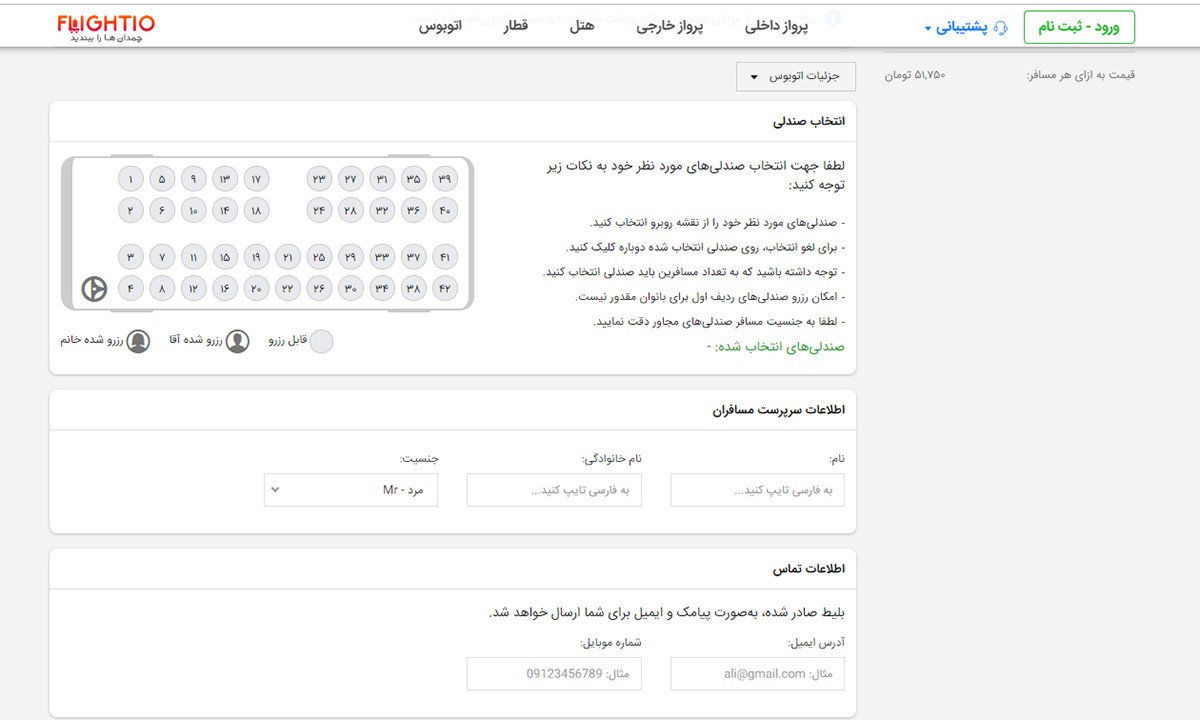Click the support headset icon
This screenshot has width=1200, height=720.
tap(1001, 28)
